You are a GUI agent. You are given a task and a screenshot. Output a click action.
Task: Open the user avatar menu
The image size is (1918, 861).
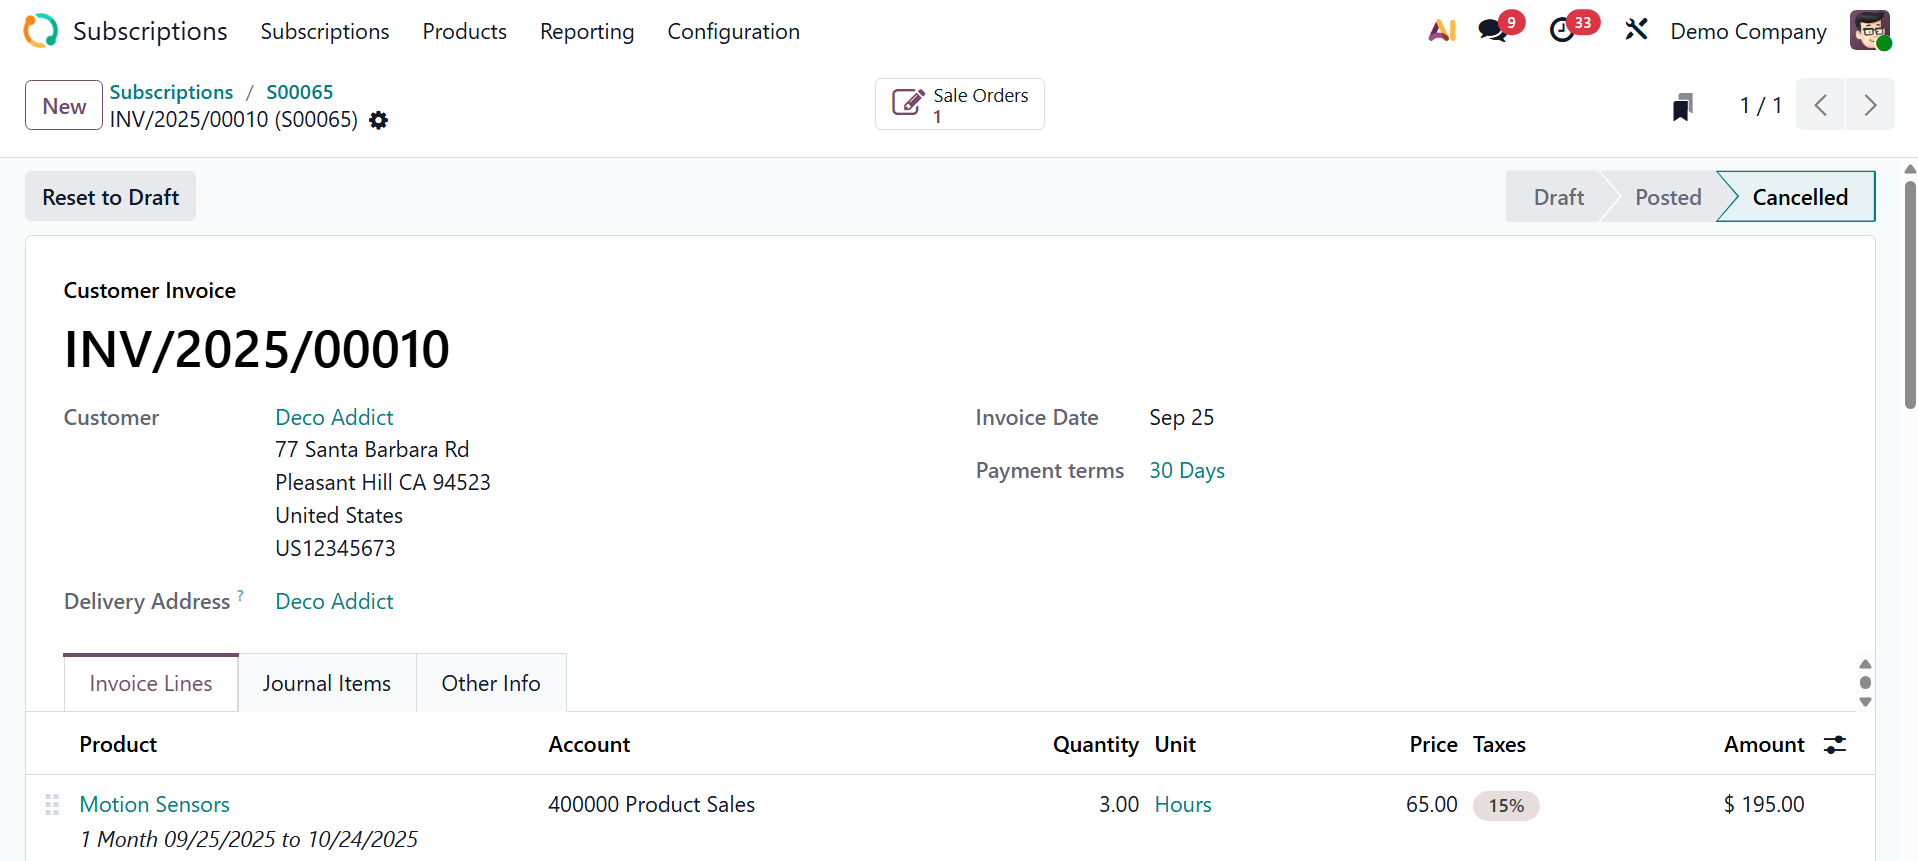click(1869, 31)
